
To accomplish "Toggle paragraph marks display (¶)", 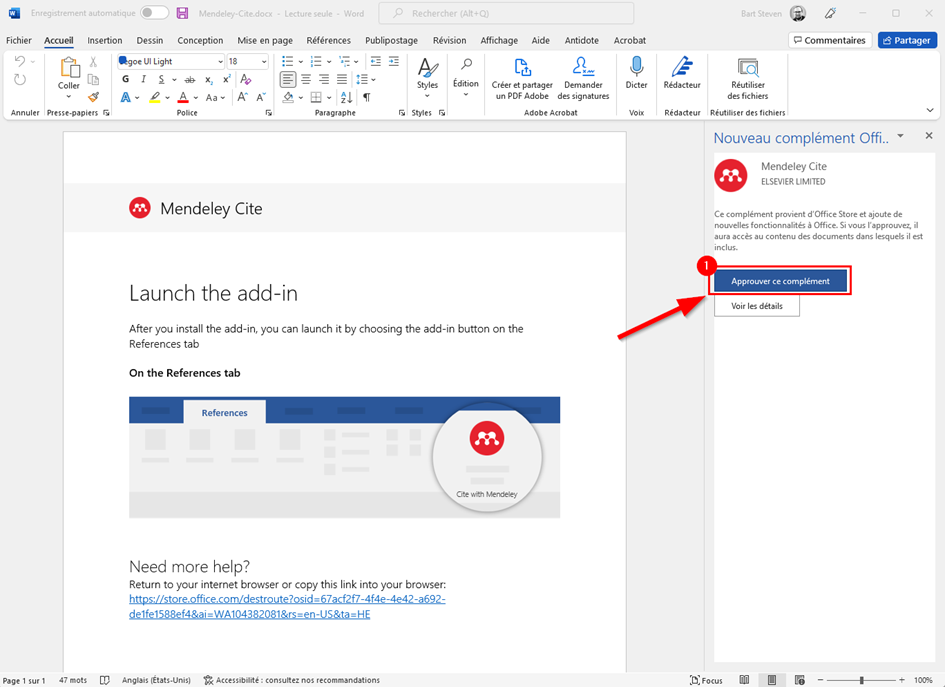I will click(x=366, y=97).
